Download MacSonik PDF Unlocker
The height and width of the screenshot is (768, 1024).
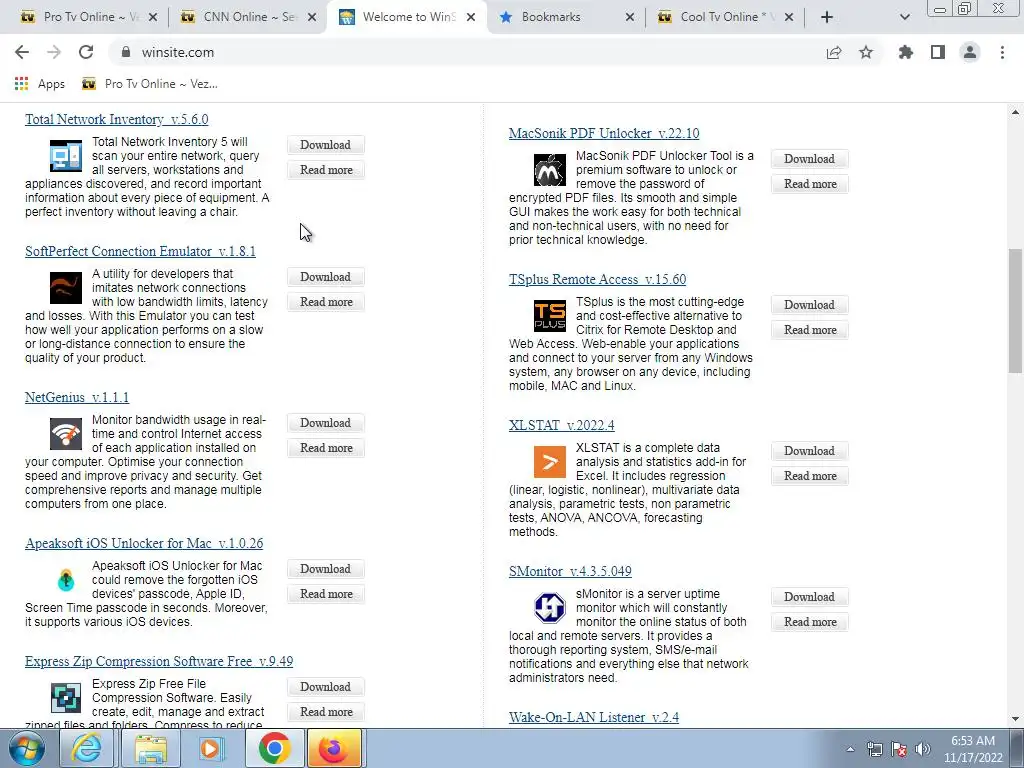click(809, 159)
